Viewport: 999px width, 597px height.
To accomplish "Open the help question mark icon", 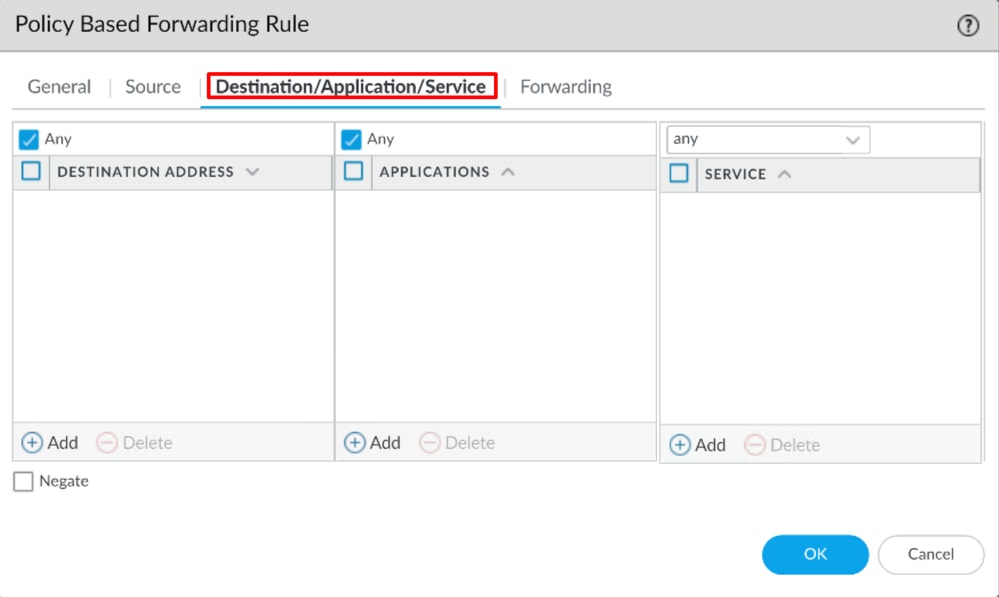I will (968, 25).
